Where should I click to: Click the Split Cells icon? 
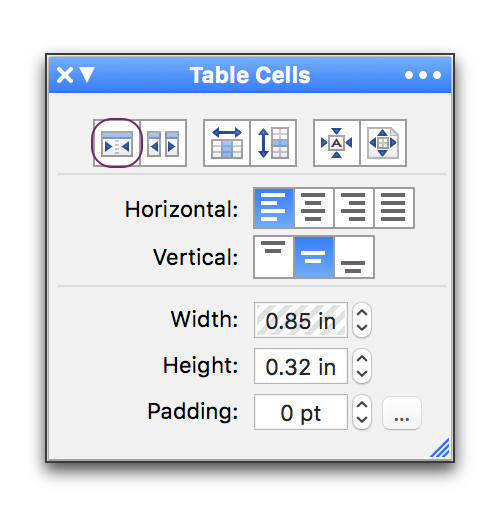click(163, 143)
